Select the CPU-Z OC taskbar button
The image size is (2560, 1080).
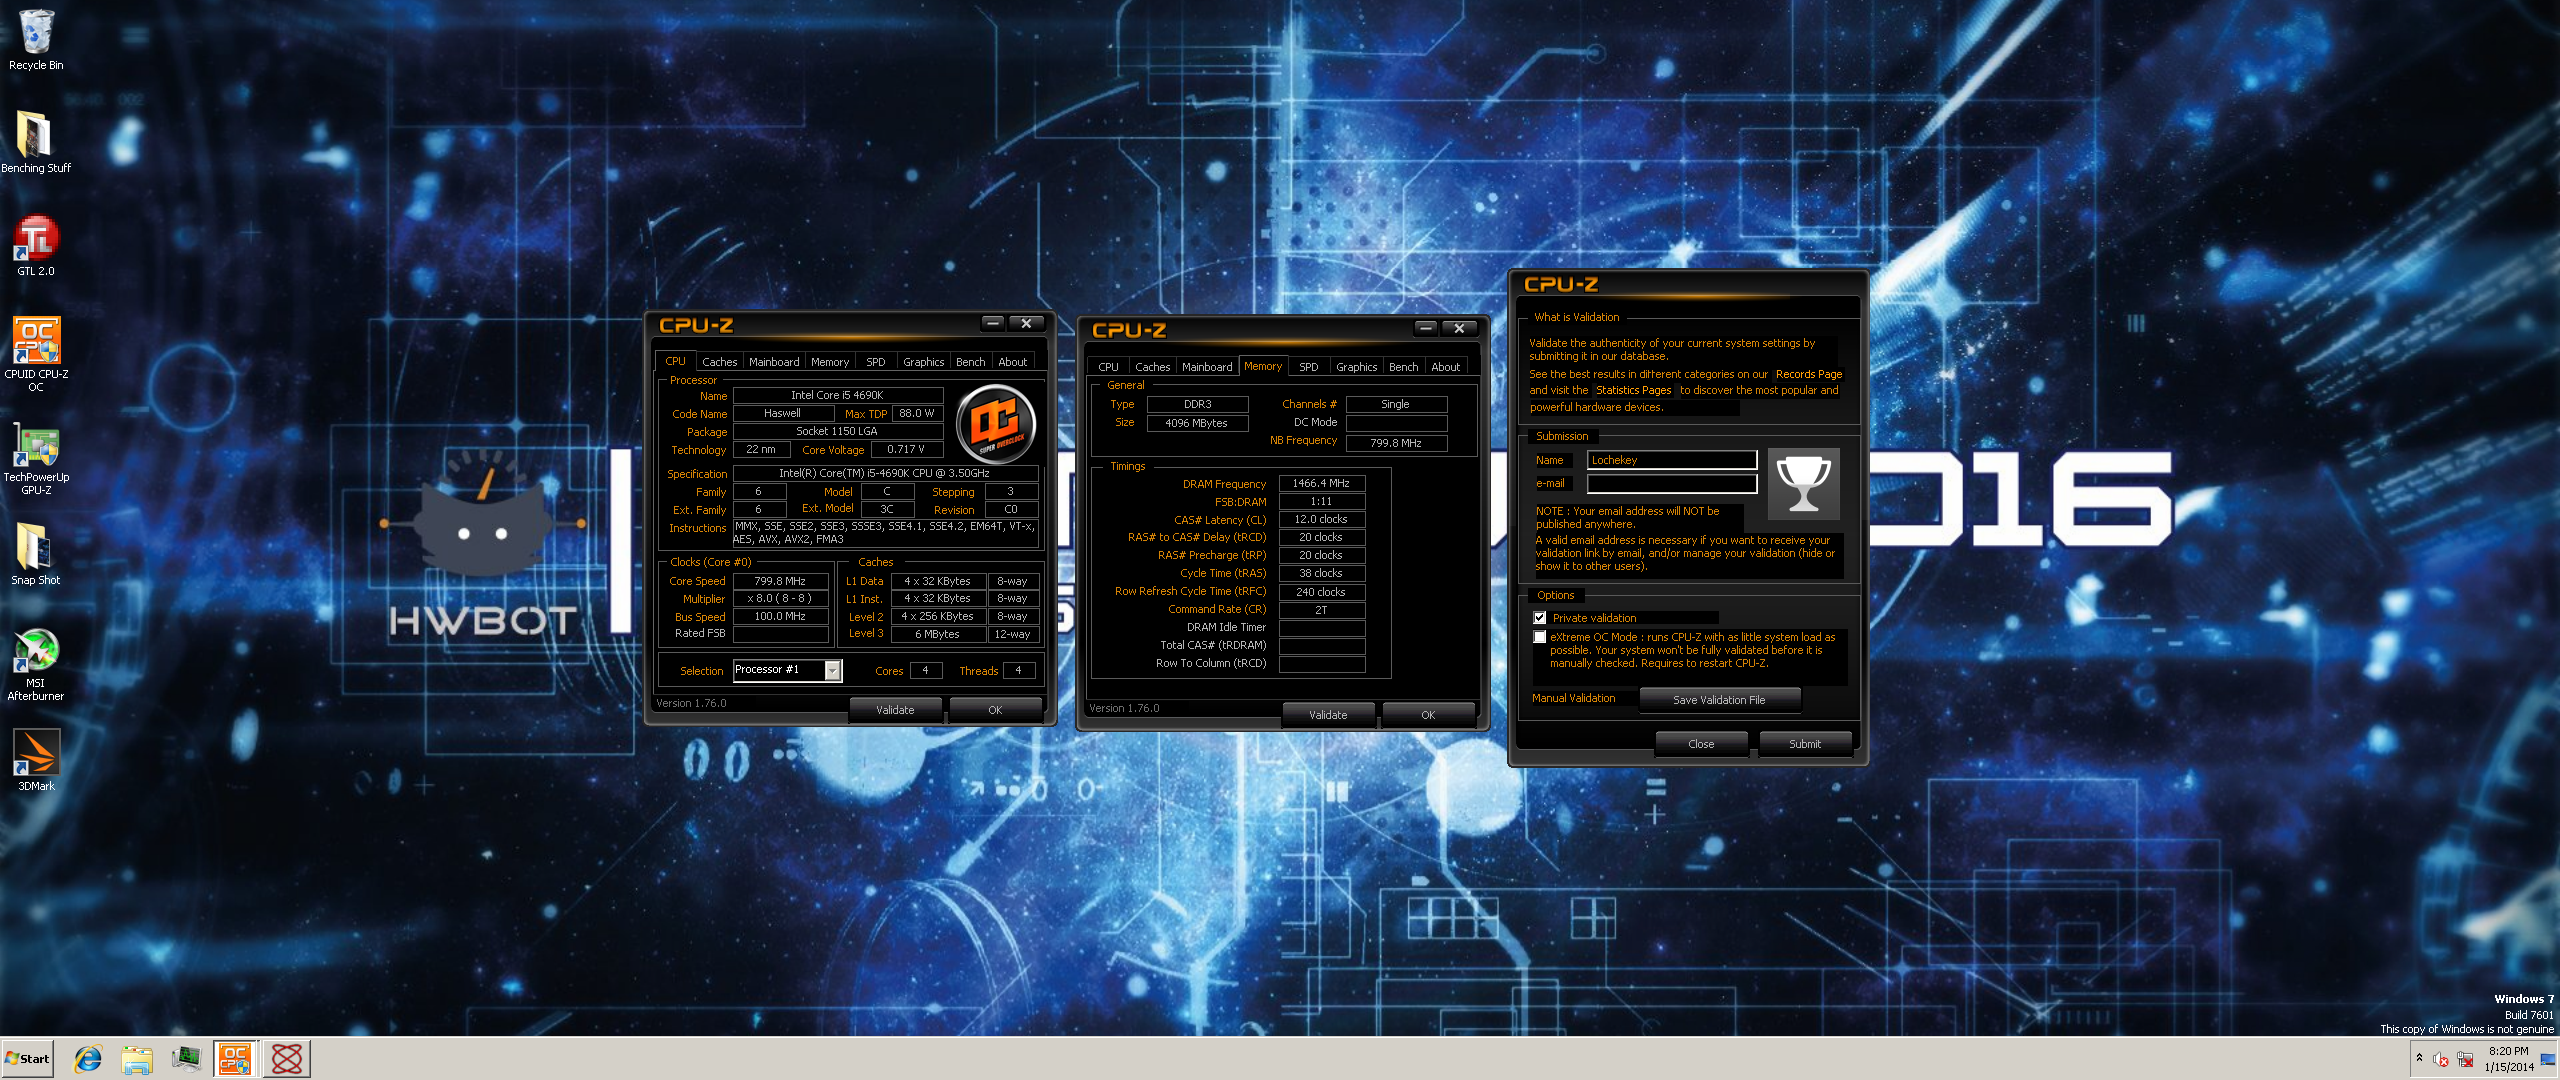click(x=235, y=1059)
